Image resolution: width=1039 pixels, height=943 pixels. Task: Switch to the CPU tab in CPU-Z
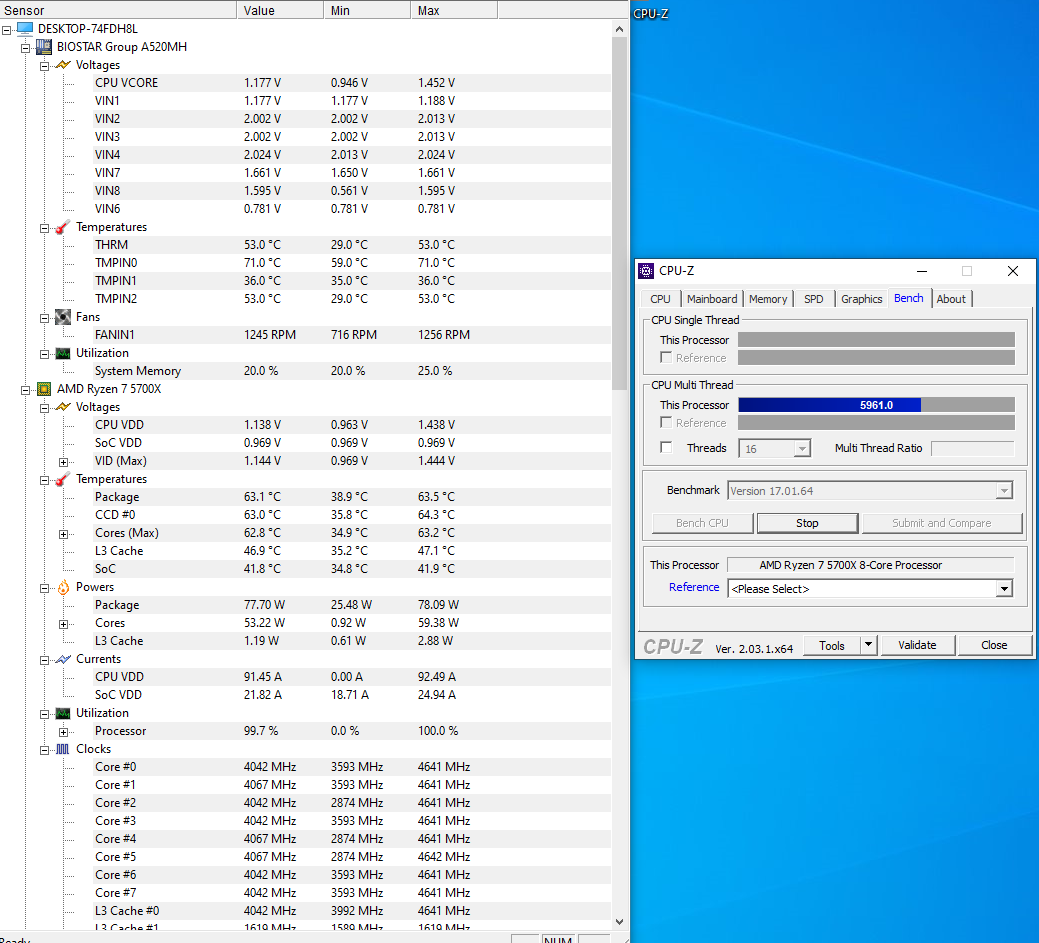(x=661, y=299)
